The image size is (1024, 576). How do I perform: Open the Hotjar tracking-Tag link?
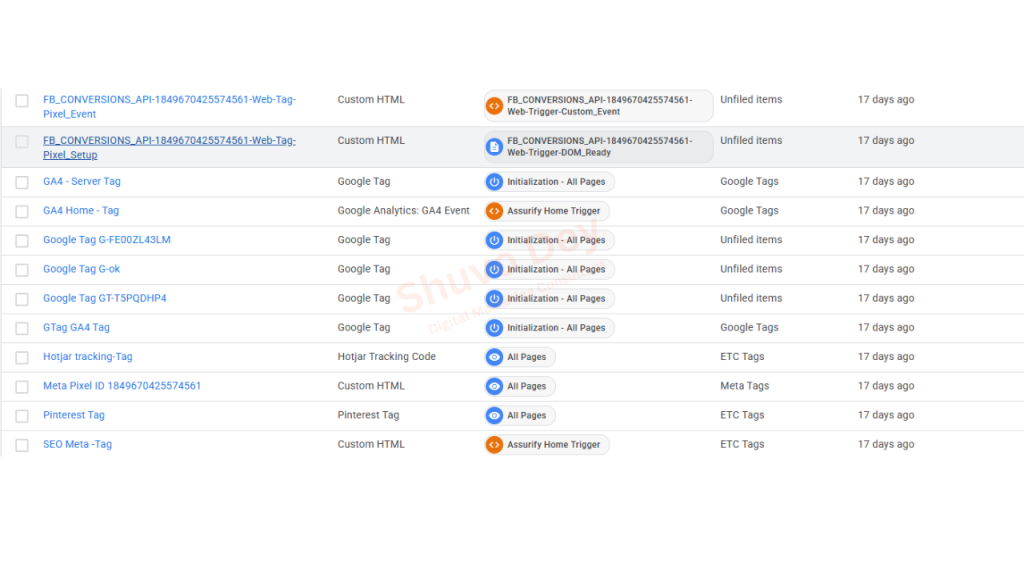pyautogui.click(x=88, y=357)
